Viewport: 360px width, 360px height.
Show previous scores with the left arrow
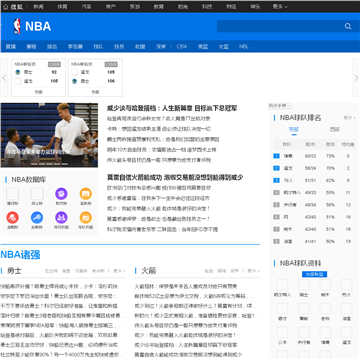[4, 78]
